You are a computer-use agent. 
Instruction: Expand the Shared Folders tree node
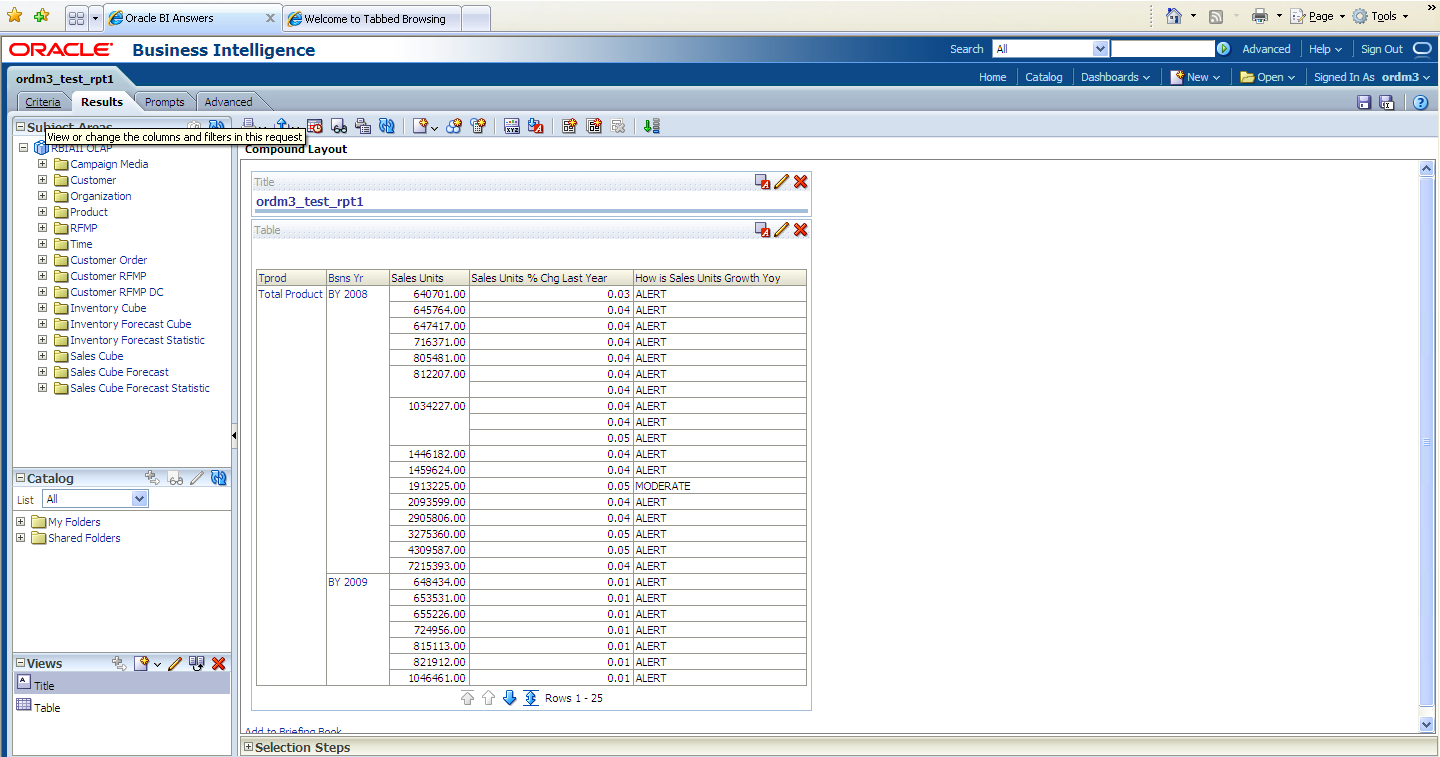pos(21,538)
